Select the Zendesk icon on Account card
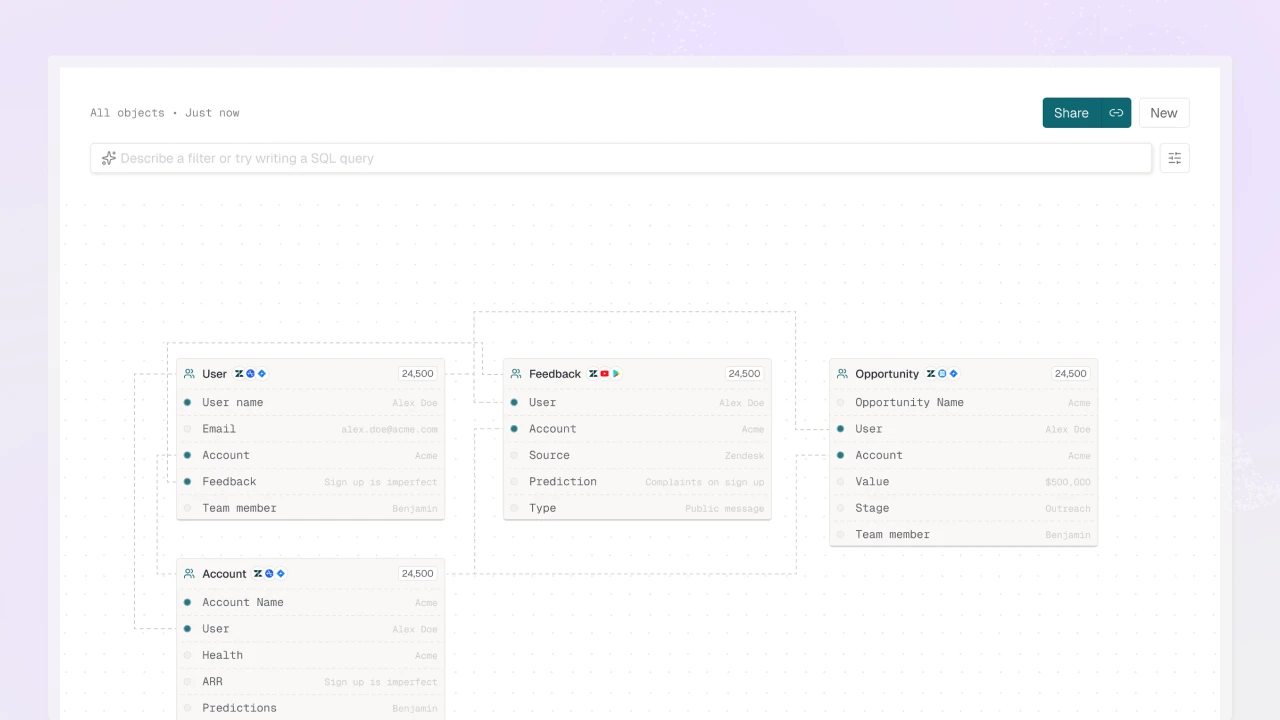This screenshot has width=1280, height=720. (x=258, y=574)
